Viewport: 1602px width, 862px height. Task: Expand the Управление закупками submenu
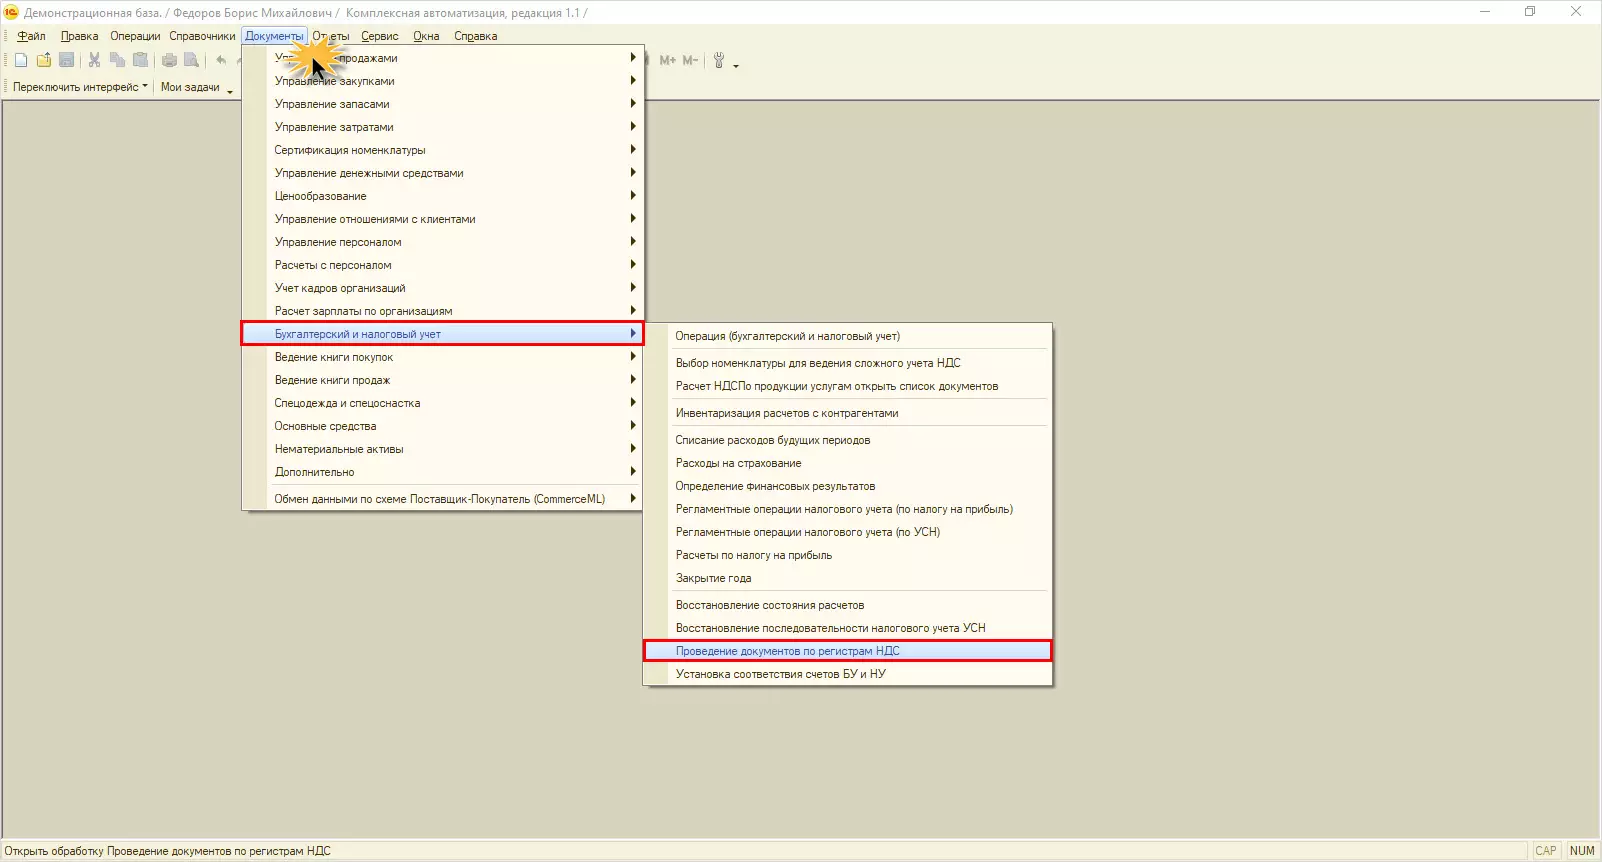[x=443, y=81]
